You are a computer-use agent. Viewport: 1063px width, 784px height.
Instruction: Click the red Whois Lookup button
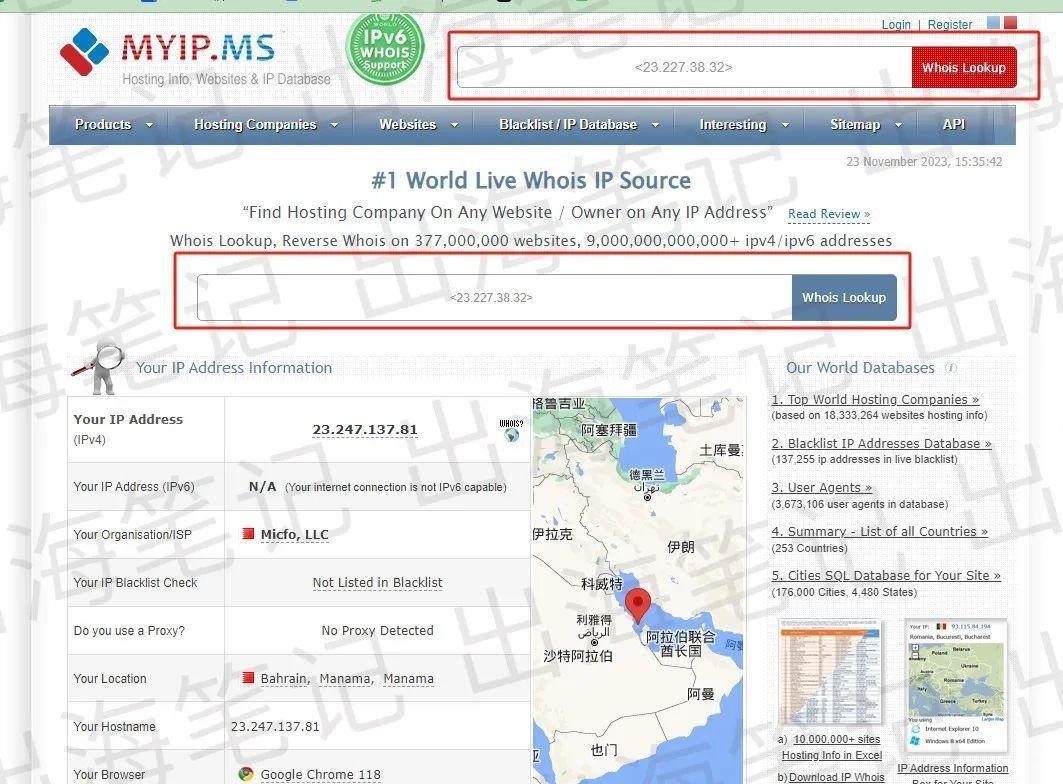pos(963,67)
